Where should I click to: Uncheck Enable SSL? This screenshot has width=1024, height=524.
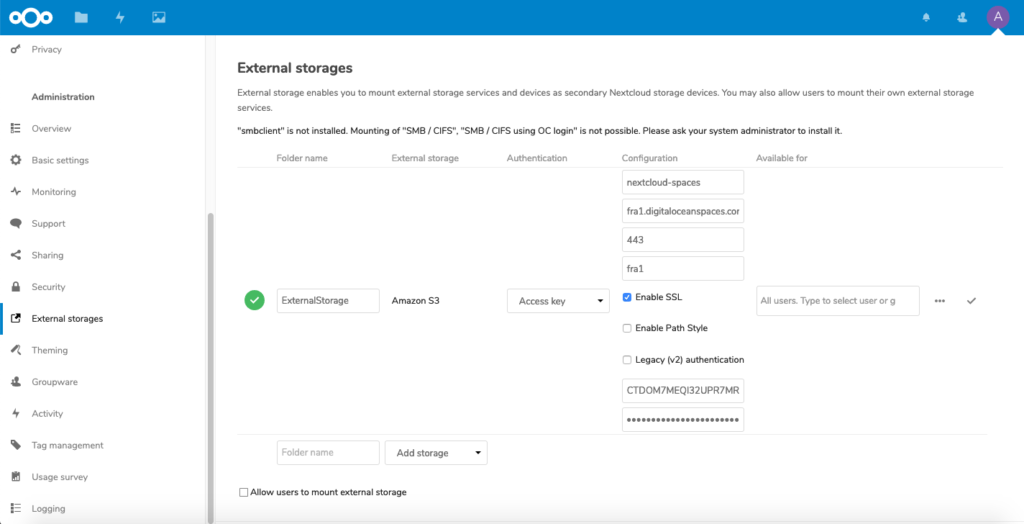coord(627,297)
